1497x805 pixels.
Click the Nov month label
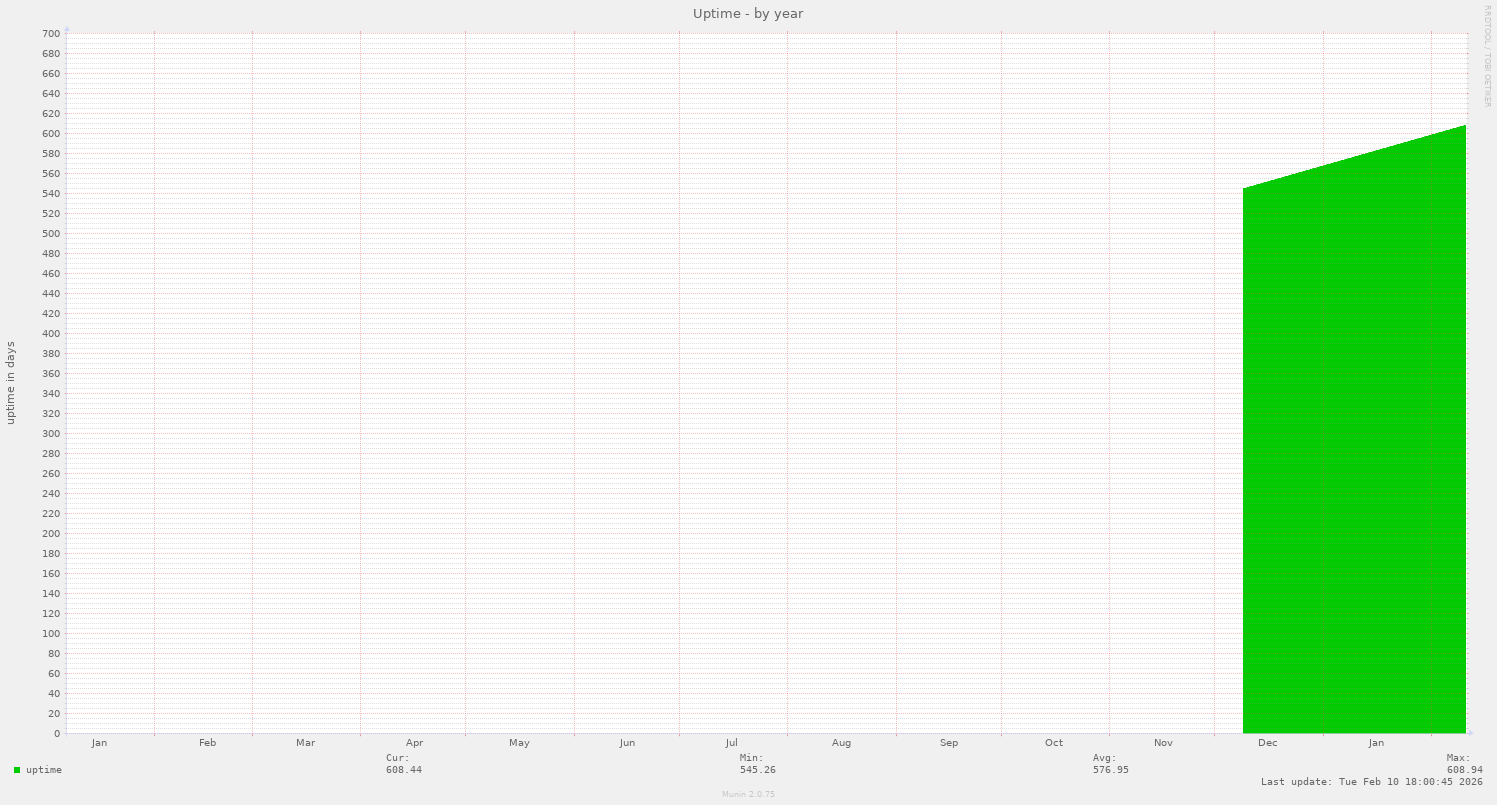tap(1162, 743)
